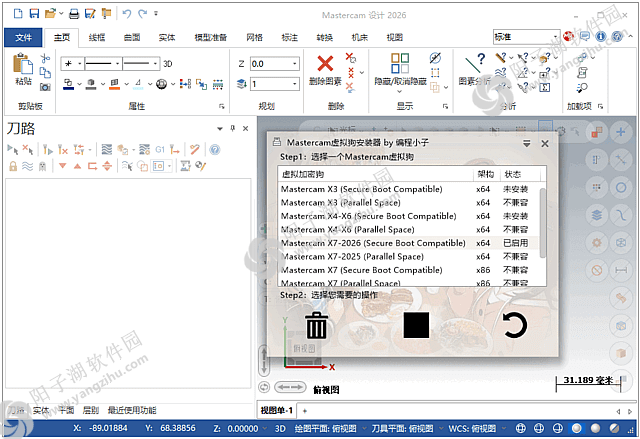640x439 pixels.
Task: Select the 视图单-1 viewsheet tab
Action: [277, 410]
